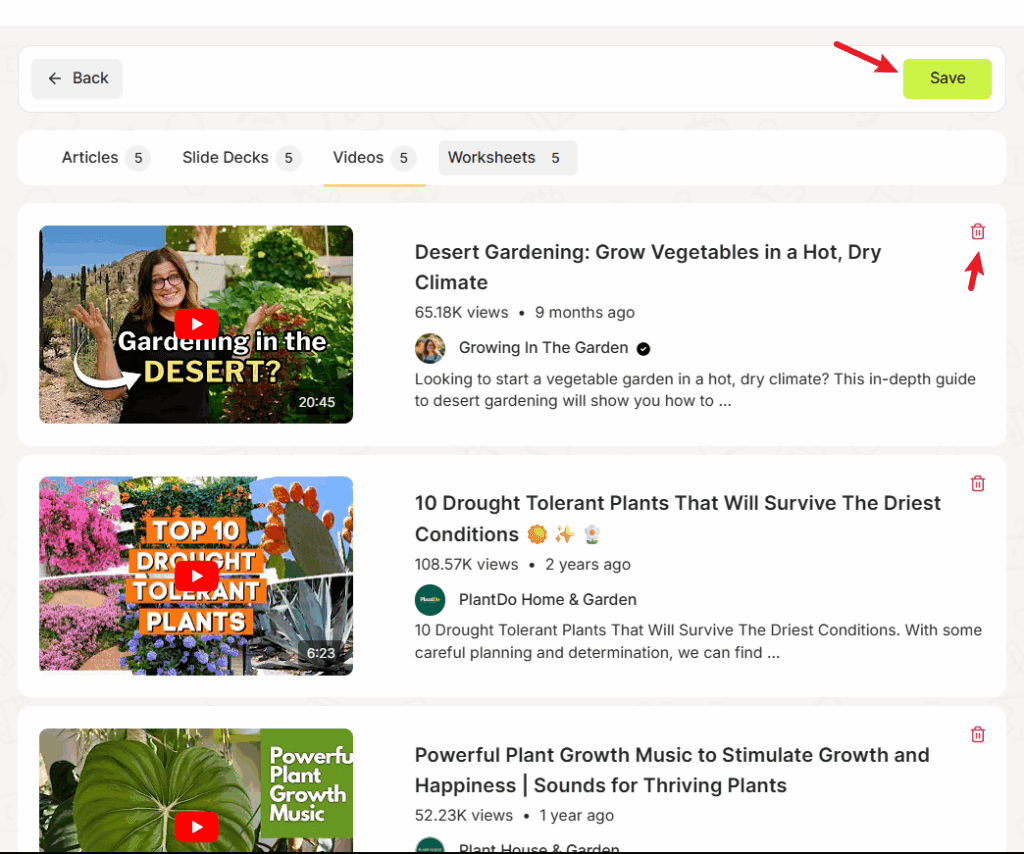
Task: Click the Growing In The Garden channel avatar
Action: point(430,348)
